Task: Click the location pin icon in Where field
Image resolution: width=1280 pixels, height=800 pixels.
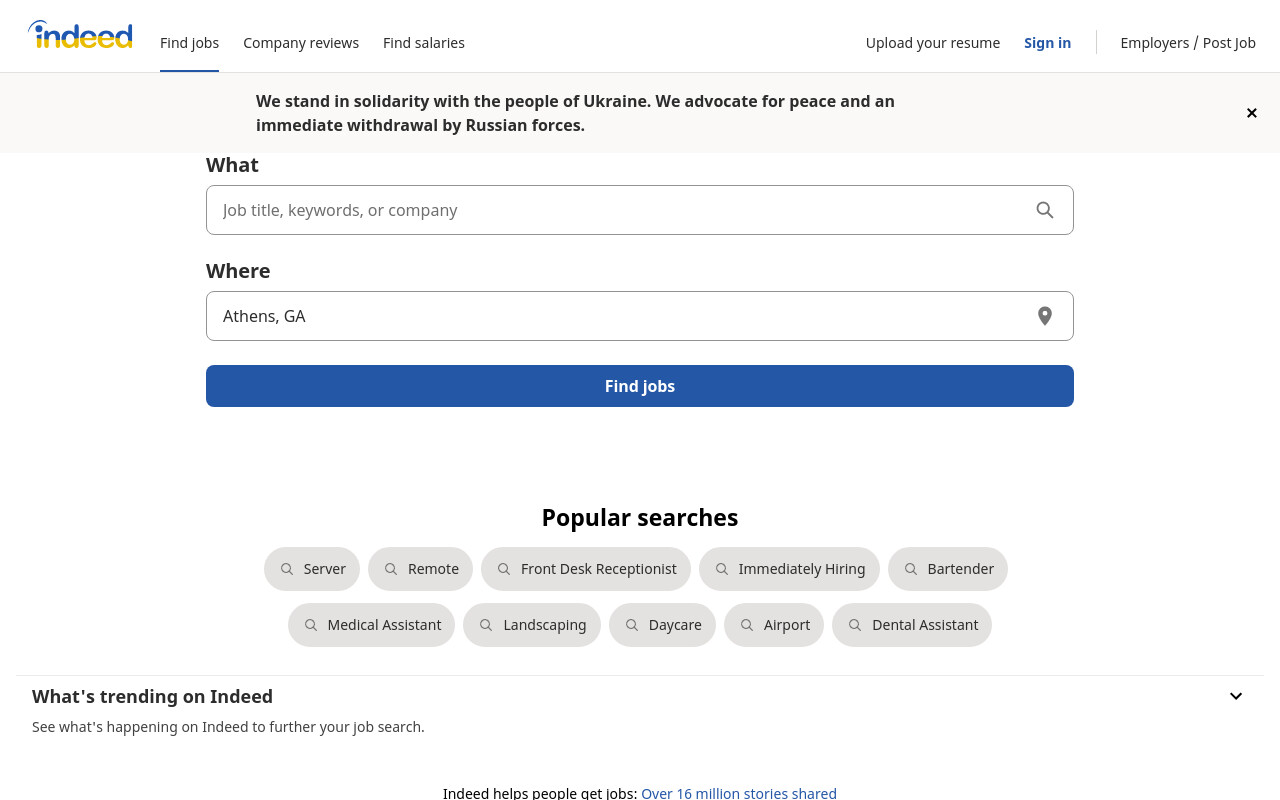Action: 1045,316
